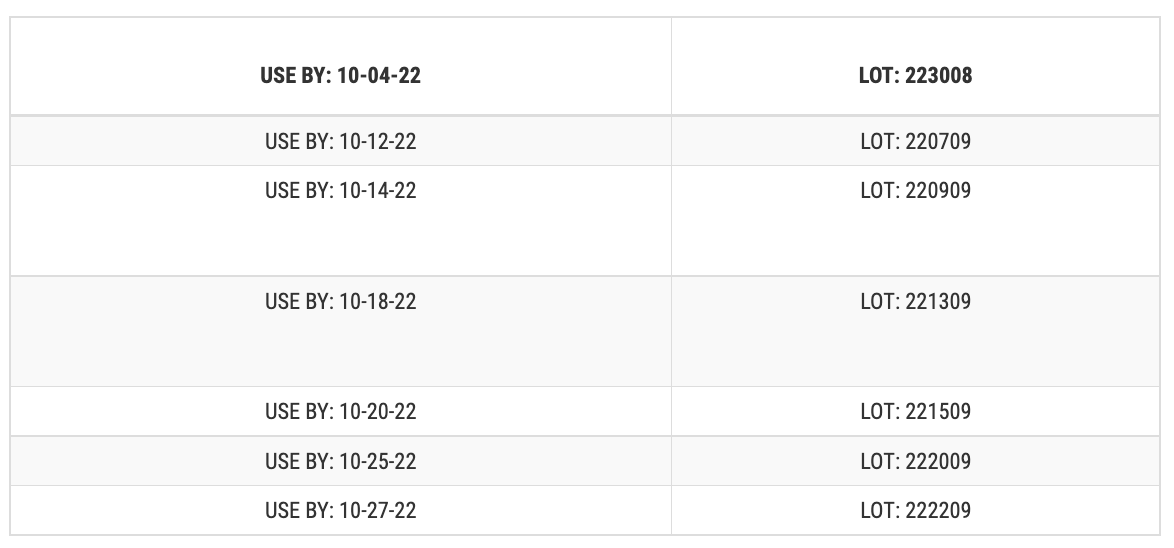Image resolution: width=1174 pixels, height=548 pixels.
Task: Click the LOT: 221509 cell
Action: click(915, 411)
